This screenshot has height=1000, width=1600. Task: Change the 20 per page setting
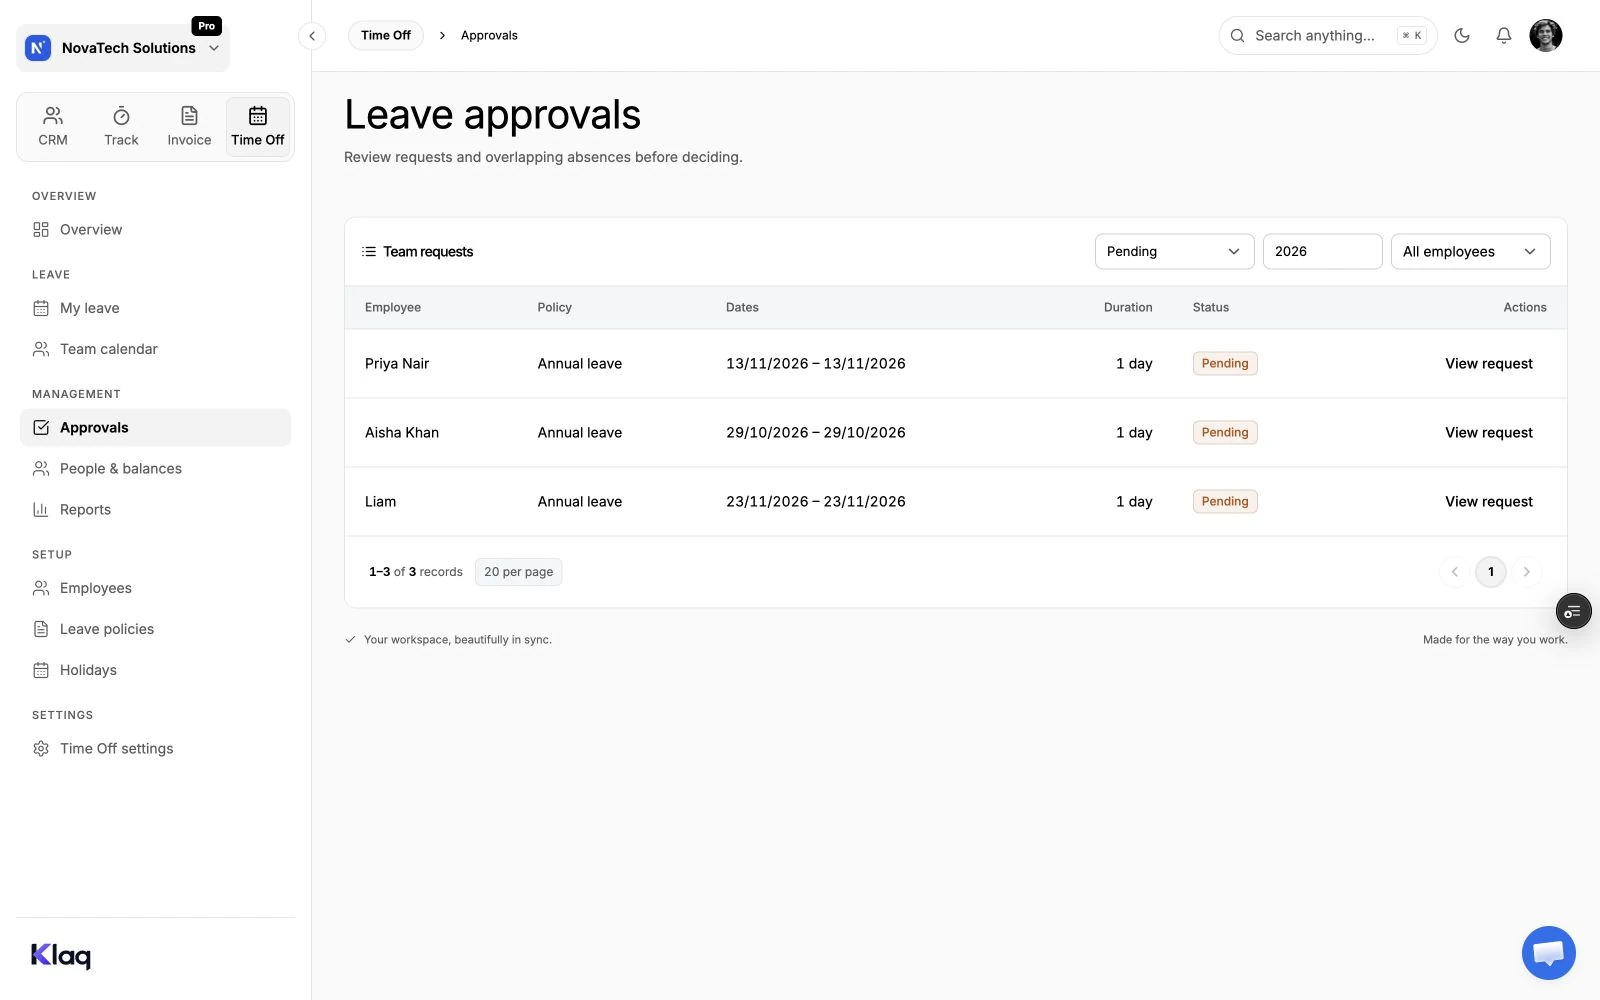(518, 572)
